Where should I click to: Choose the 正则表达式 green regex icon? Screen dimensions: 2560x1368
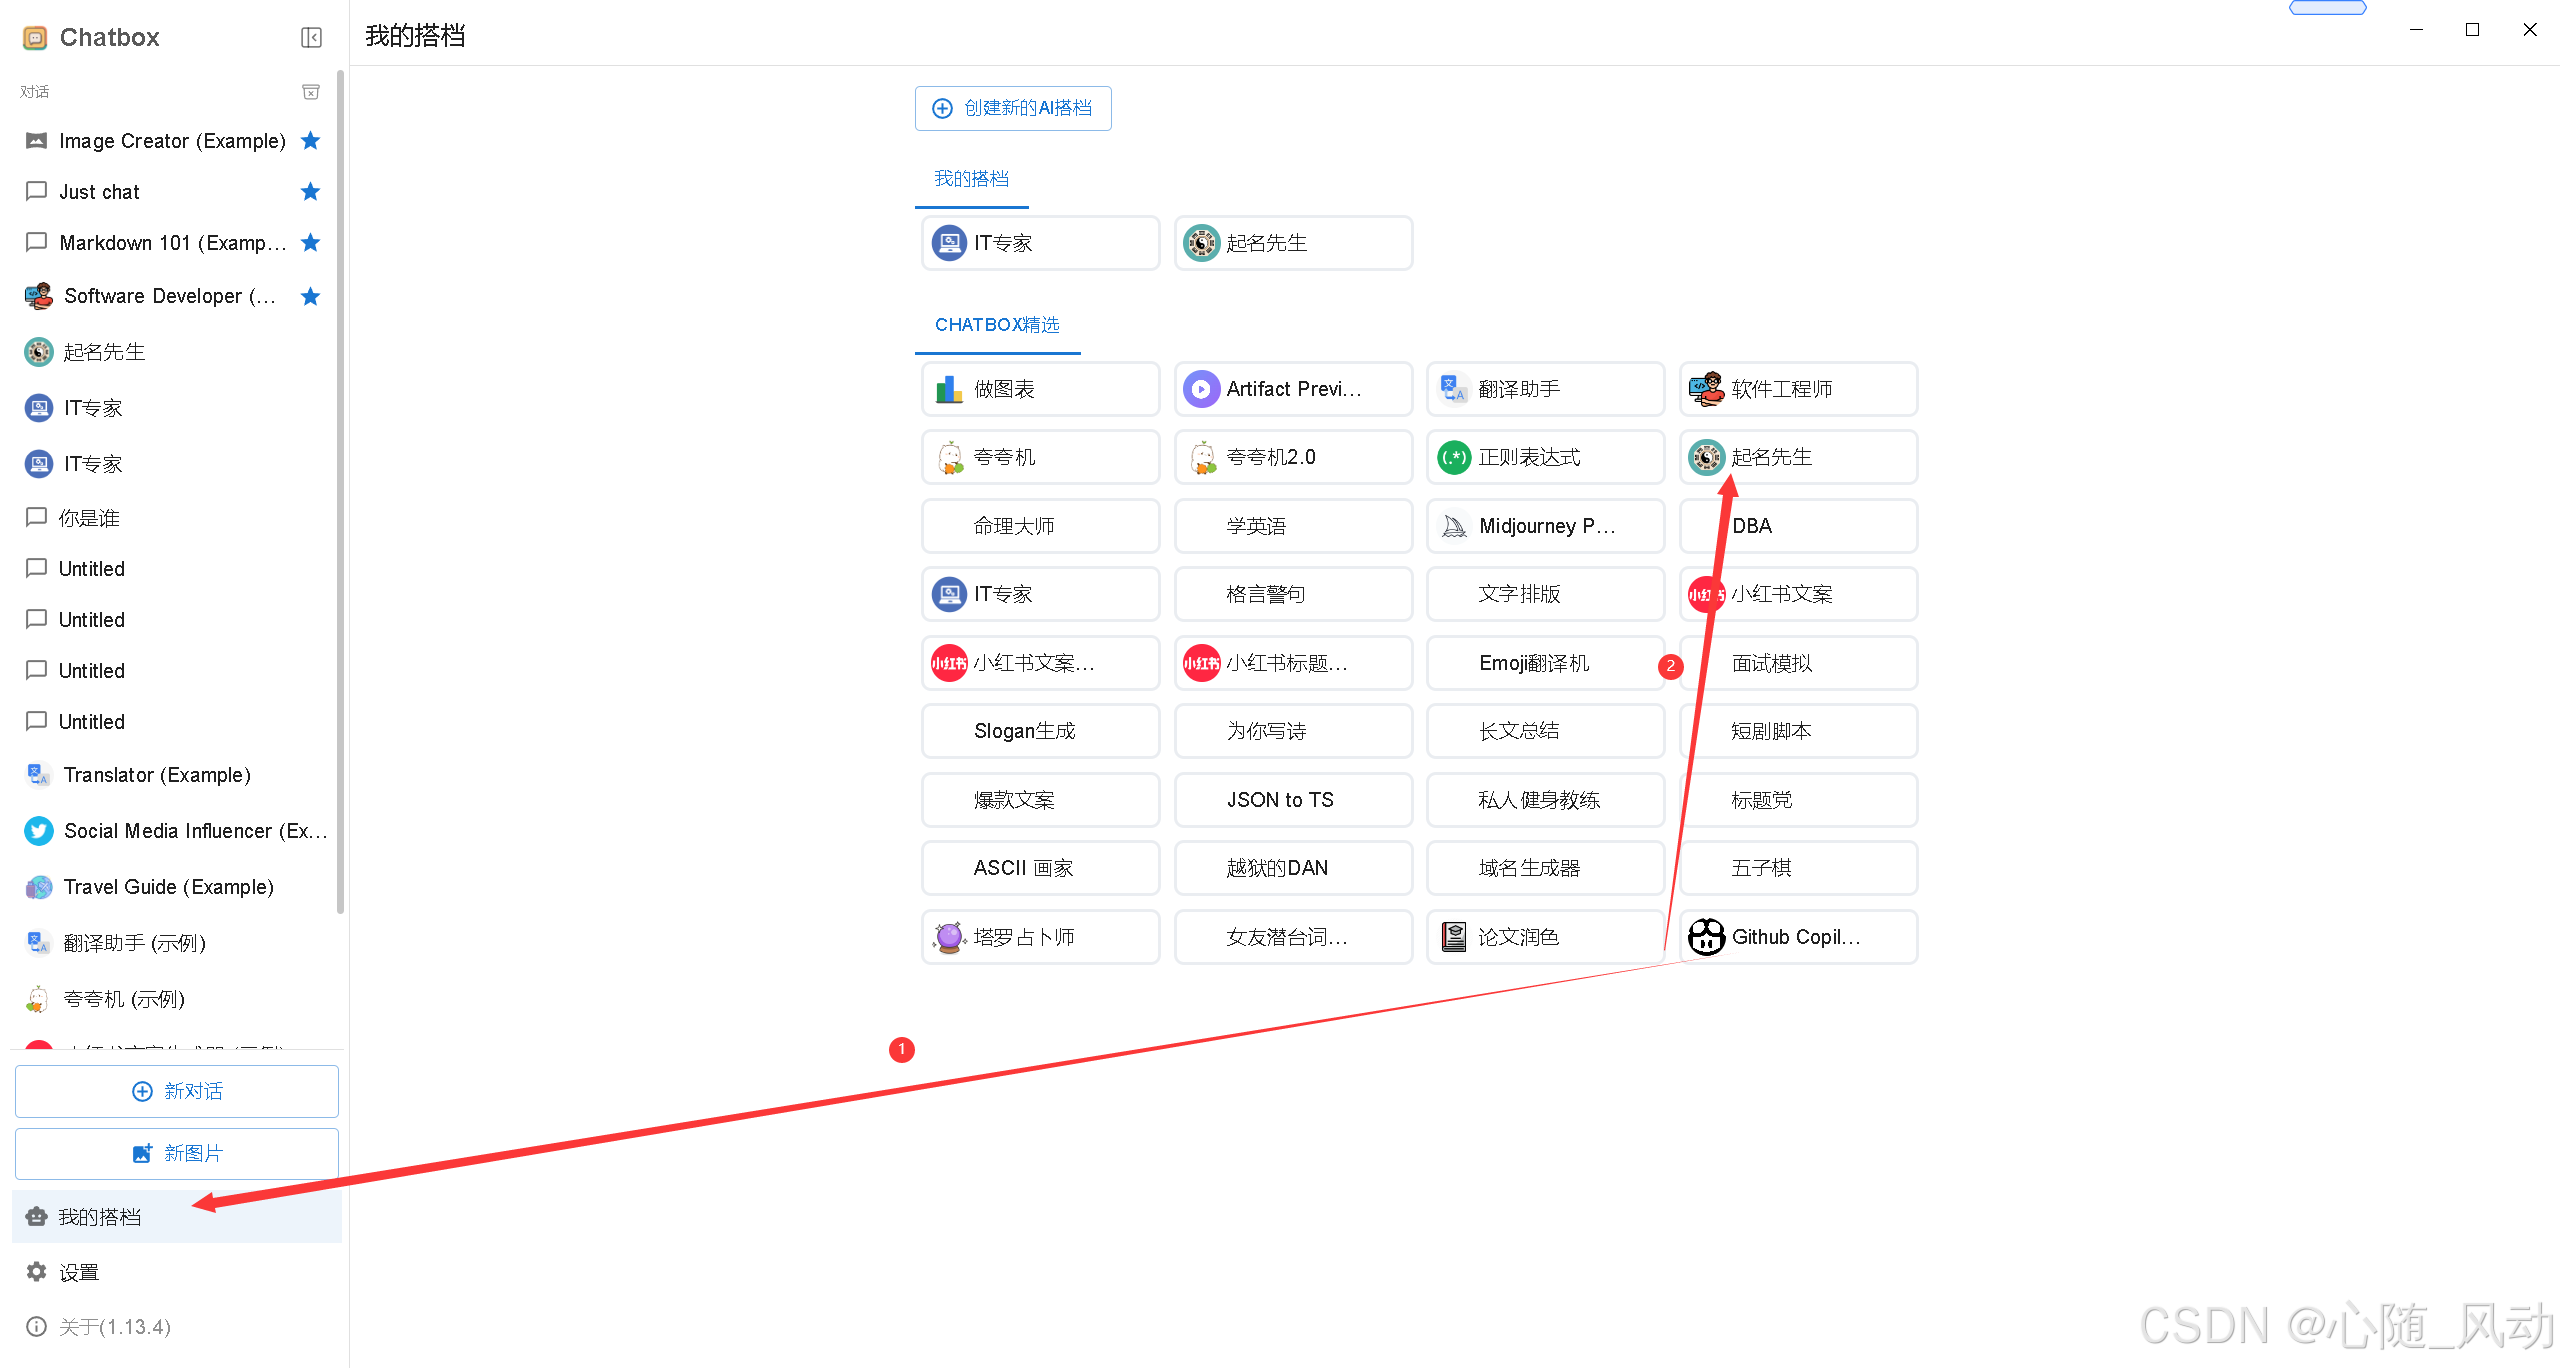[x=1453, y=458]
